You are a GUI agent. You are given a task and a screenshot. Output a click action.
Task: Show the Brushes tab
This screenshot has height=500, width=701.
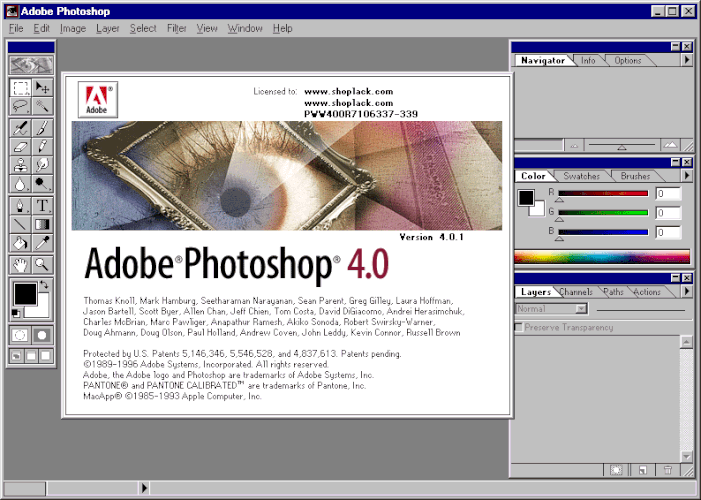635,176
